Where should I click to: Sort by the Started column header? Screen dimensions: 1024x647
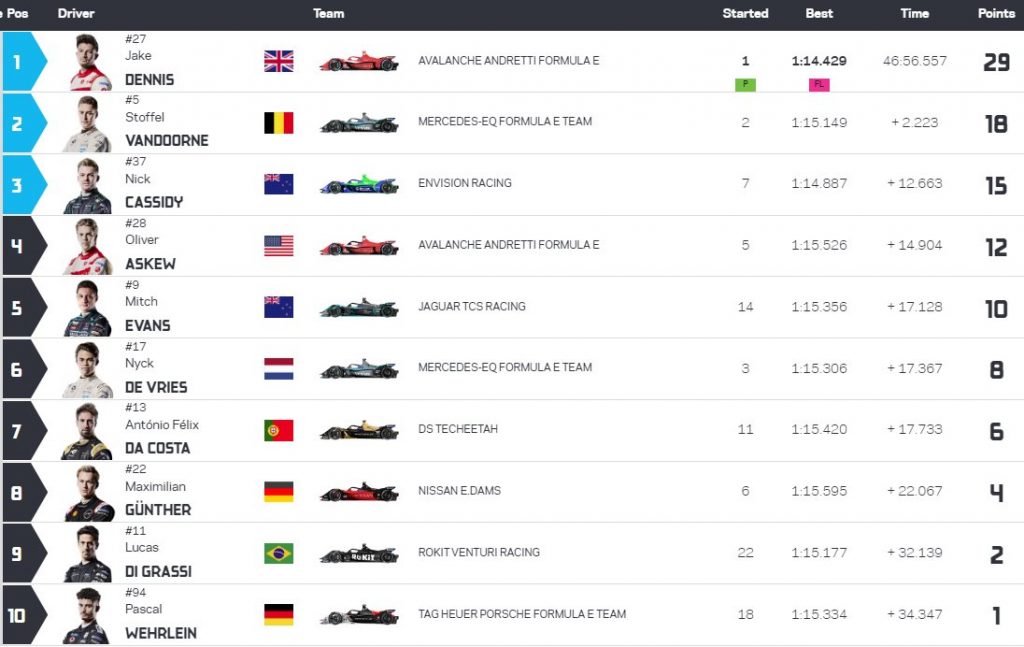745,13
